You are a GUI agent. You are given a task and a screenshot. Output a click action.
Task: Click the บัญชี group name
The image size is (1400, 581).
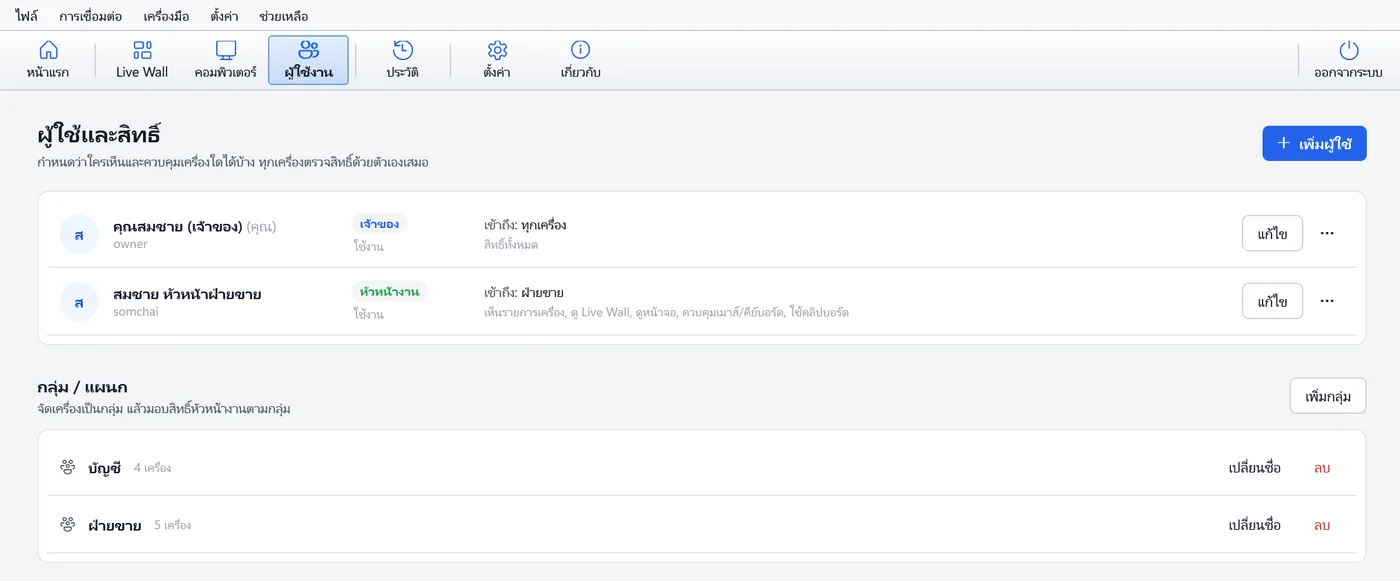point(104,467)
